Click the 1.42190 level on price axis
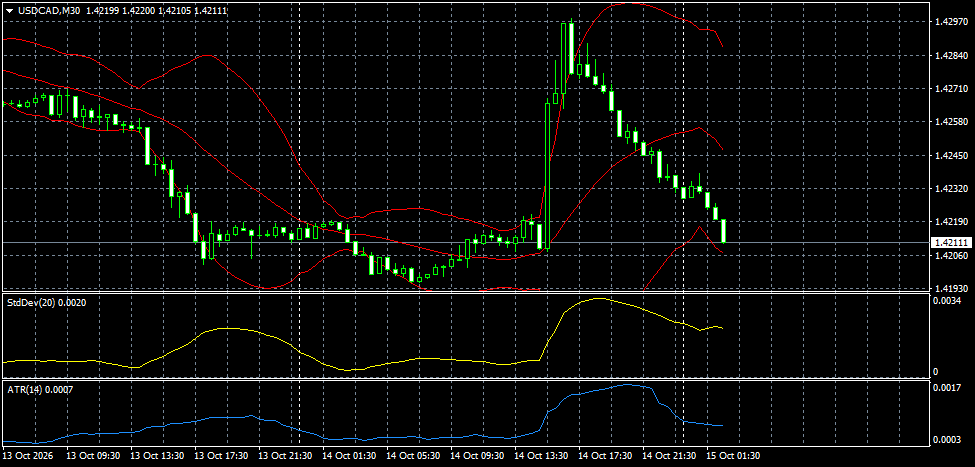The image size is (975, 467). (951, 221)
